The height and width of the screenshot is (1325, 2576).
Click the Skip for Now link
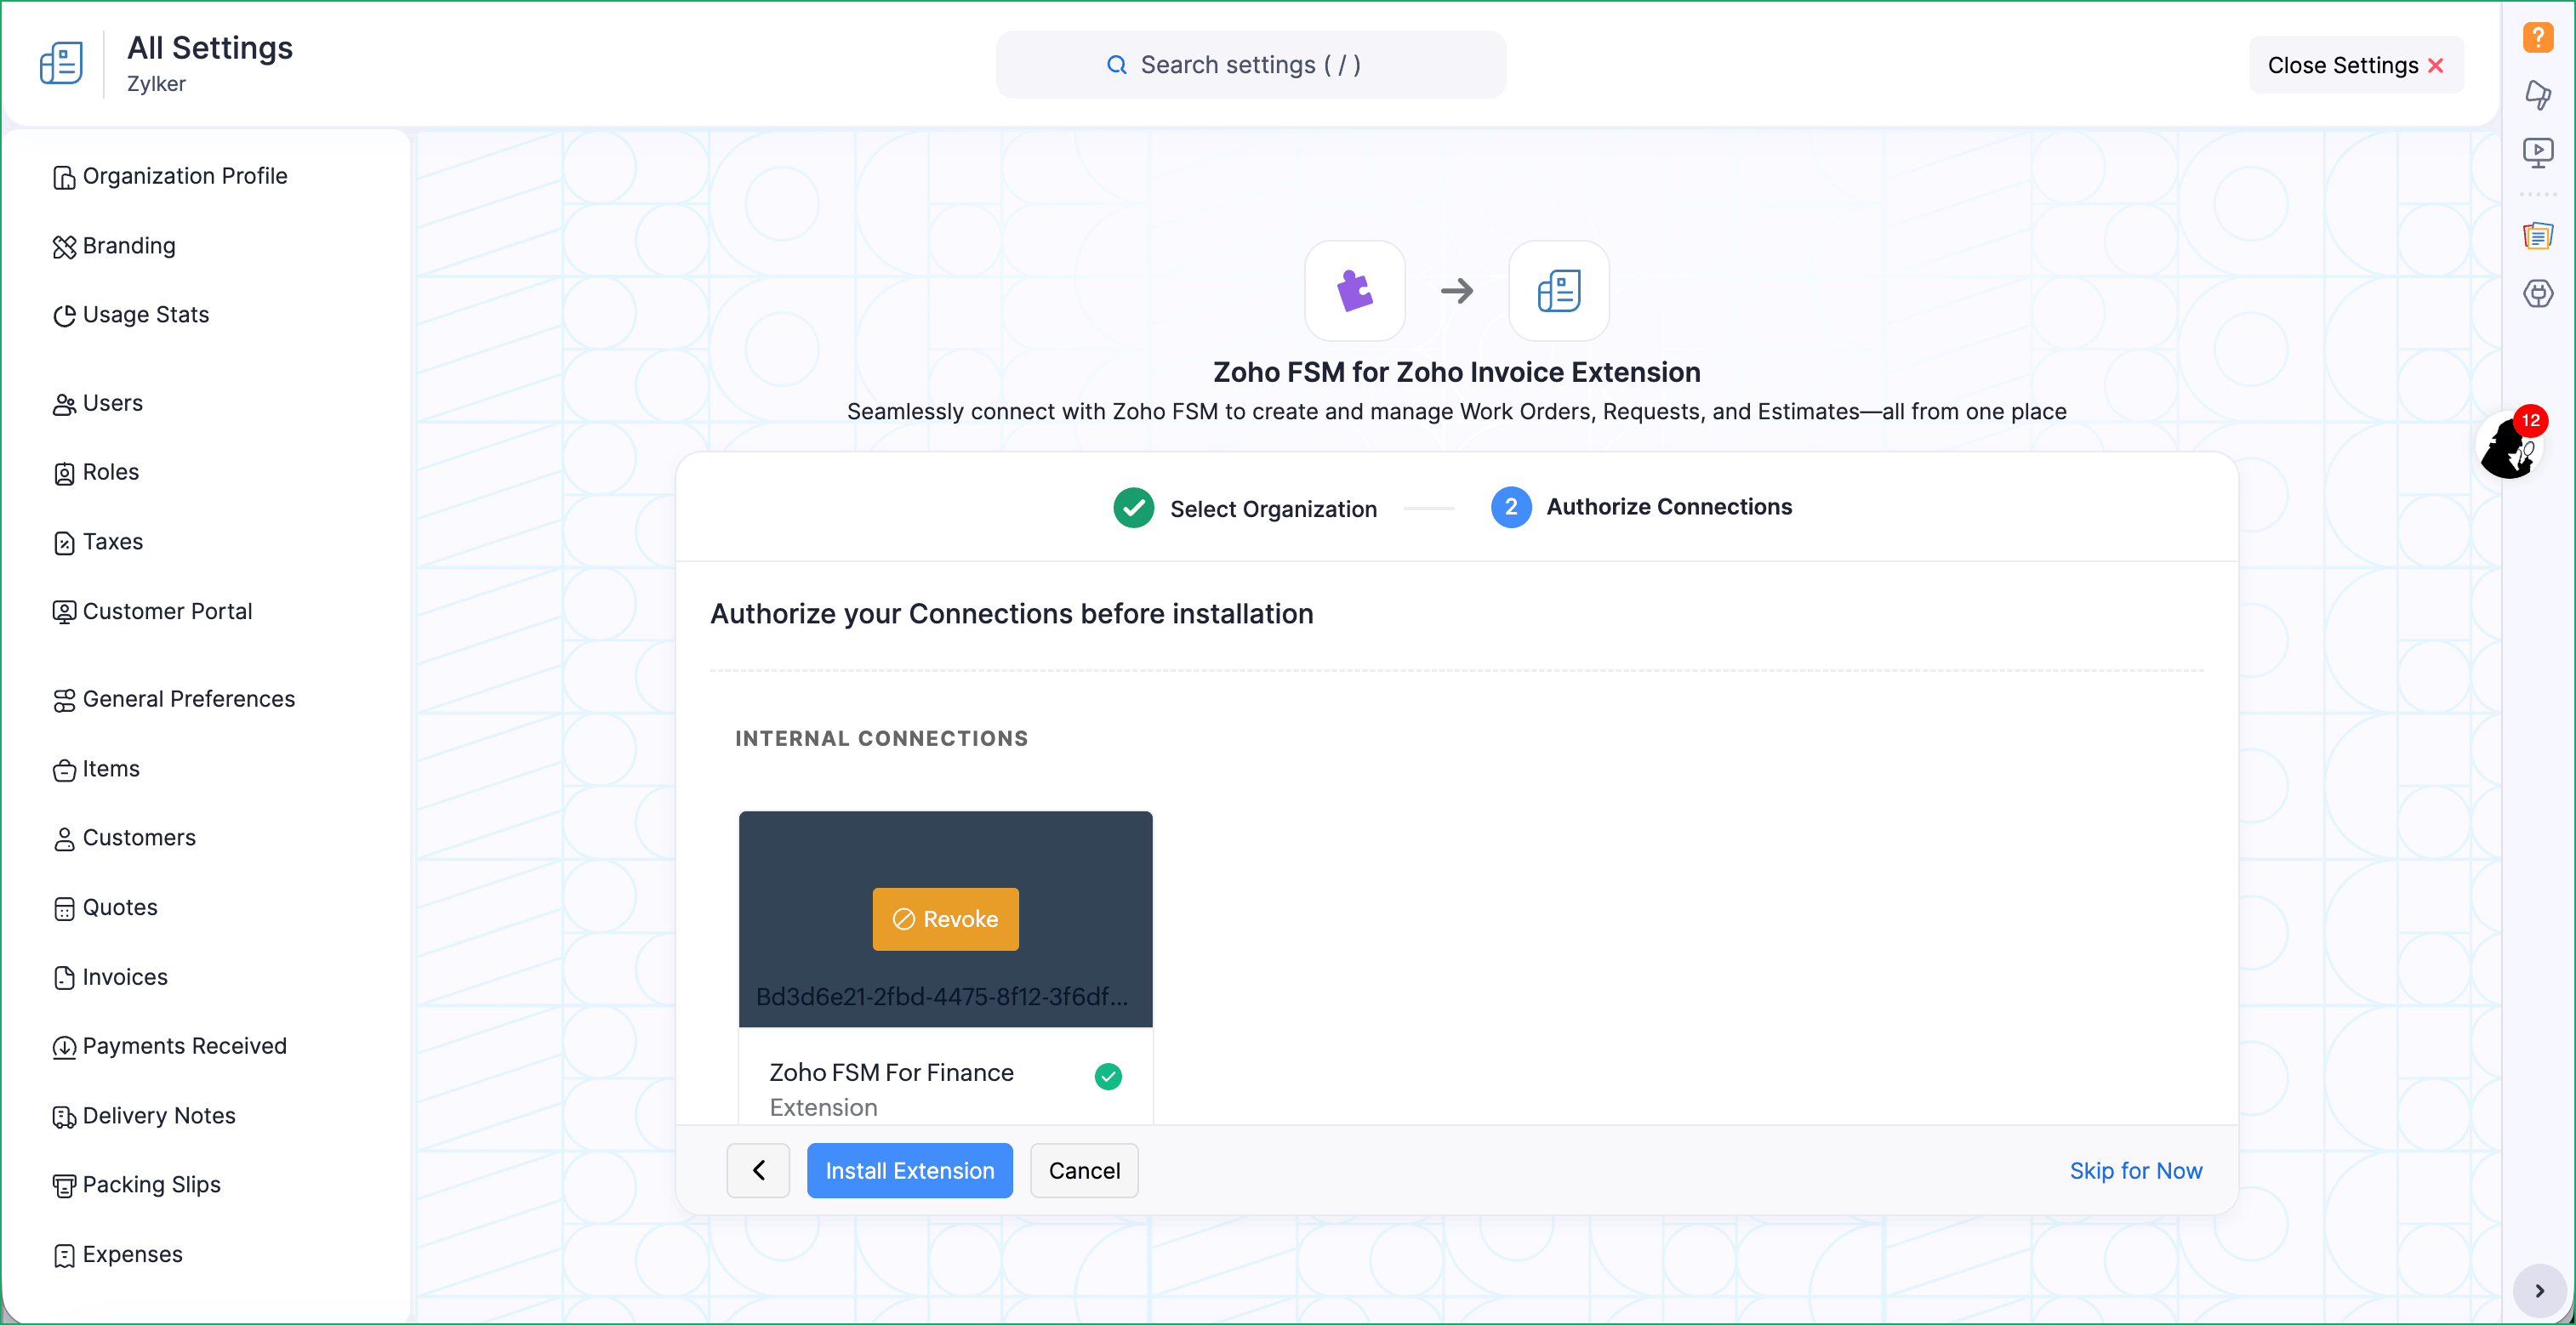tap(2135, 1170)
